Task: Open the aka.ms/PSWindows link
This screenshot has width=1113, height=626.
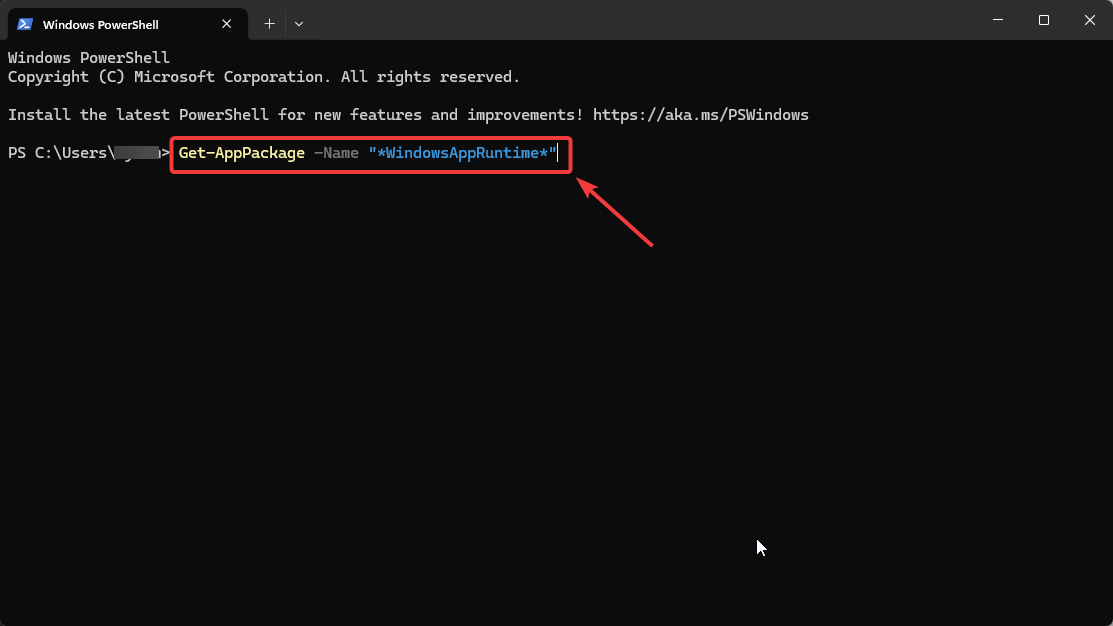Action: (x=703, y=114)
